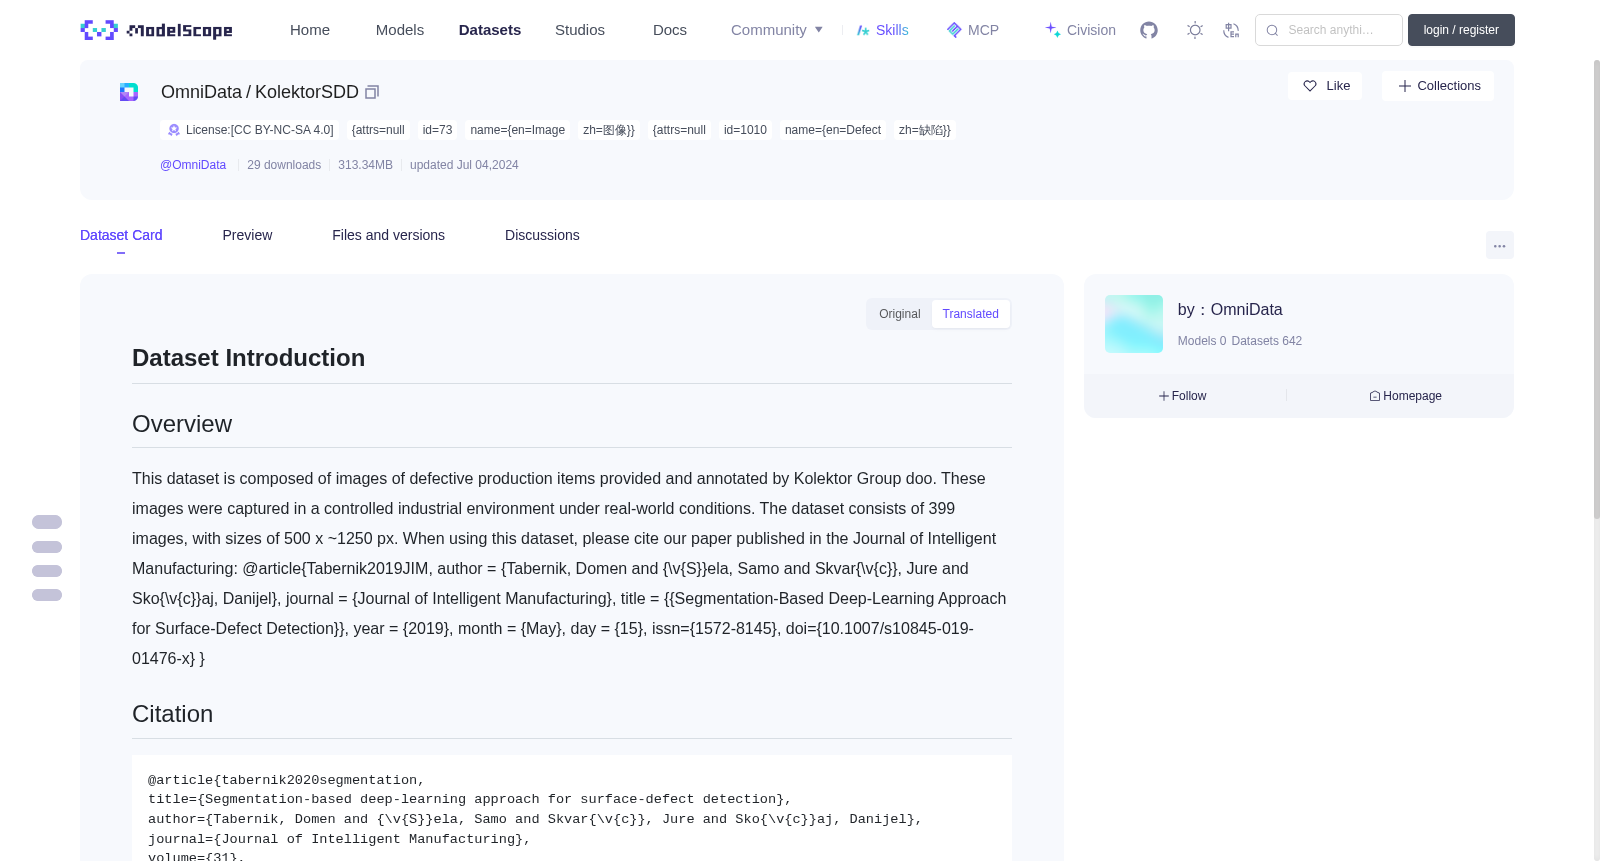Viewport: 1600px width, 861px height.
Task: Click the Dataset Introduction heading
Action: [248, 358]
